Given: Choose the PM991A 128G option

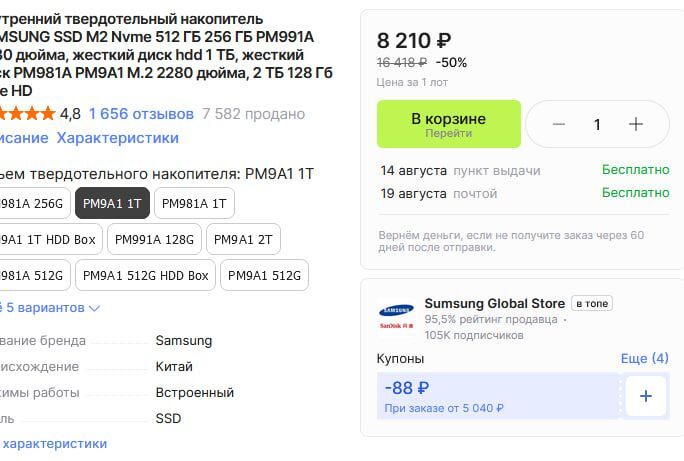Looking at the screenshot, I should pos(154,239).
